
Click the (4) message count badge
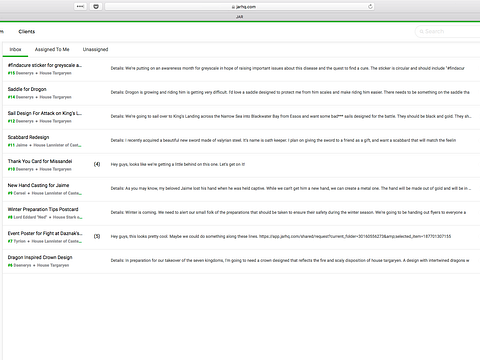point(97,164)
